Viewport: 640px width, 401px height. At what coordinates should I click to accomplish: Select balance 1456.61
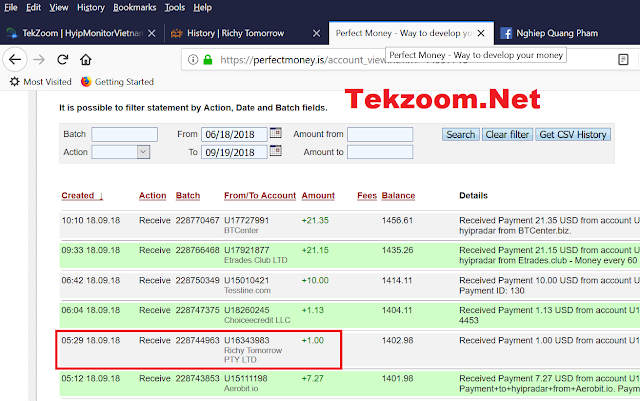[397, 221]
